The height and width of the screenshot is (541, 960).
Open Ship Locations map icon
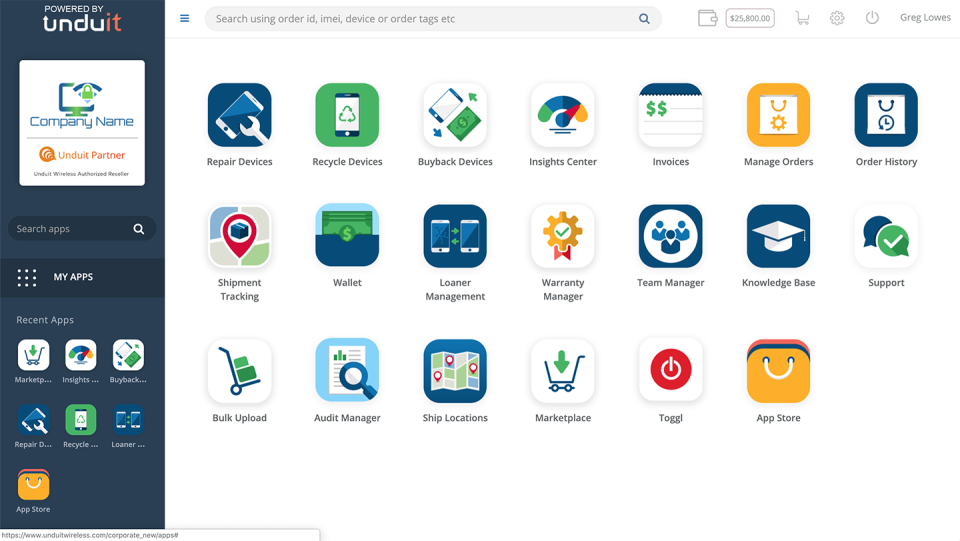tap(455, 370)
